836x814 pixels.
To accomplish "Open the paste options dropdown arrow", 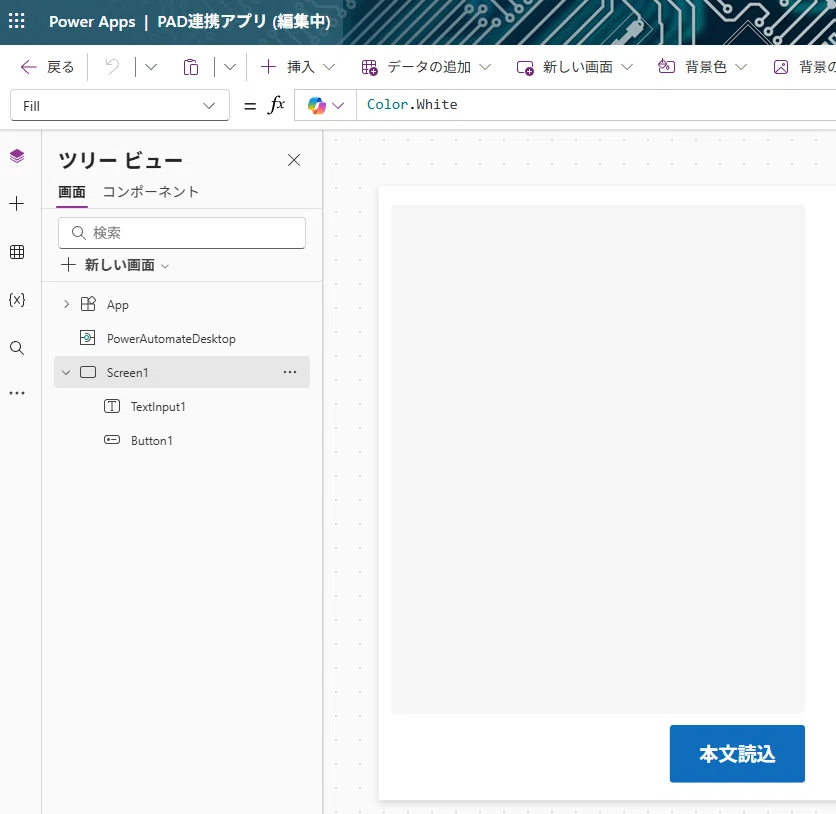I will 230,67.
